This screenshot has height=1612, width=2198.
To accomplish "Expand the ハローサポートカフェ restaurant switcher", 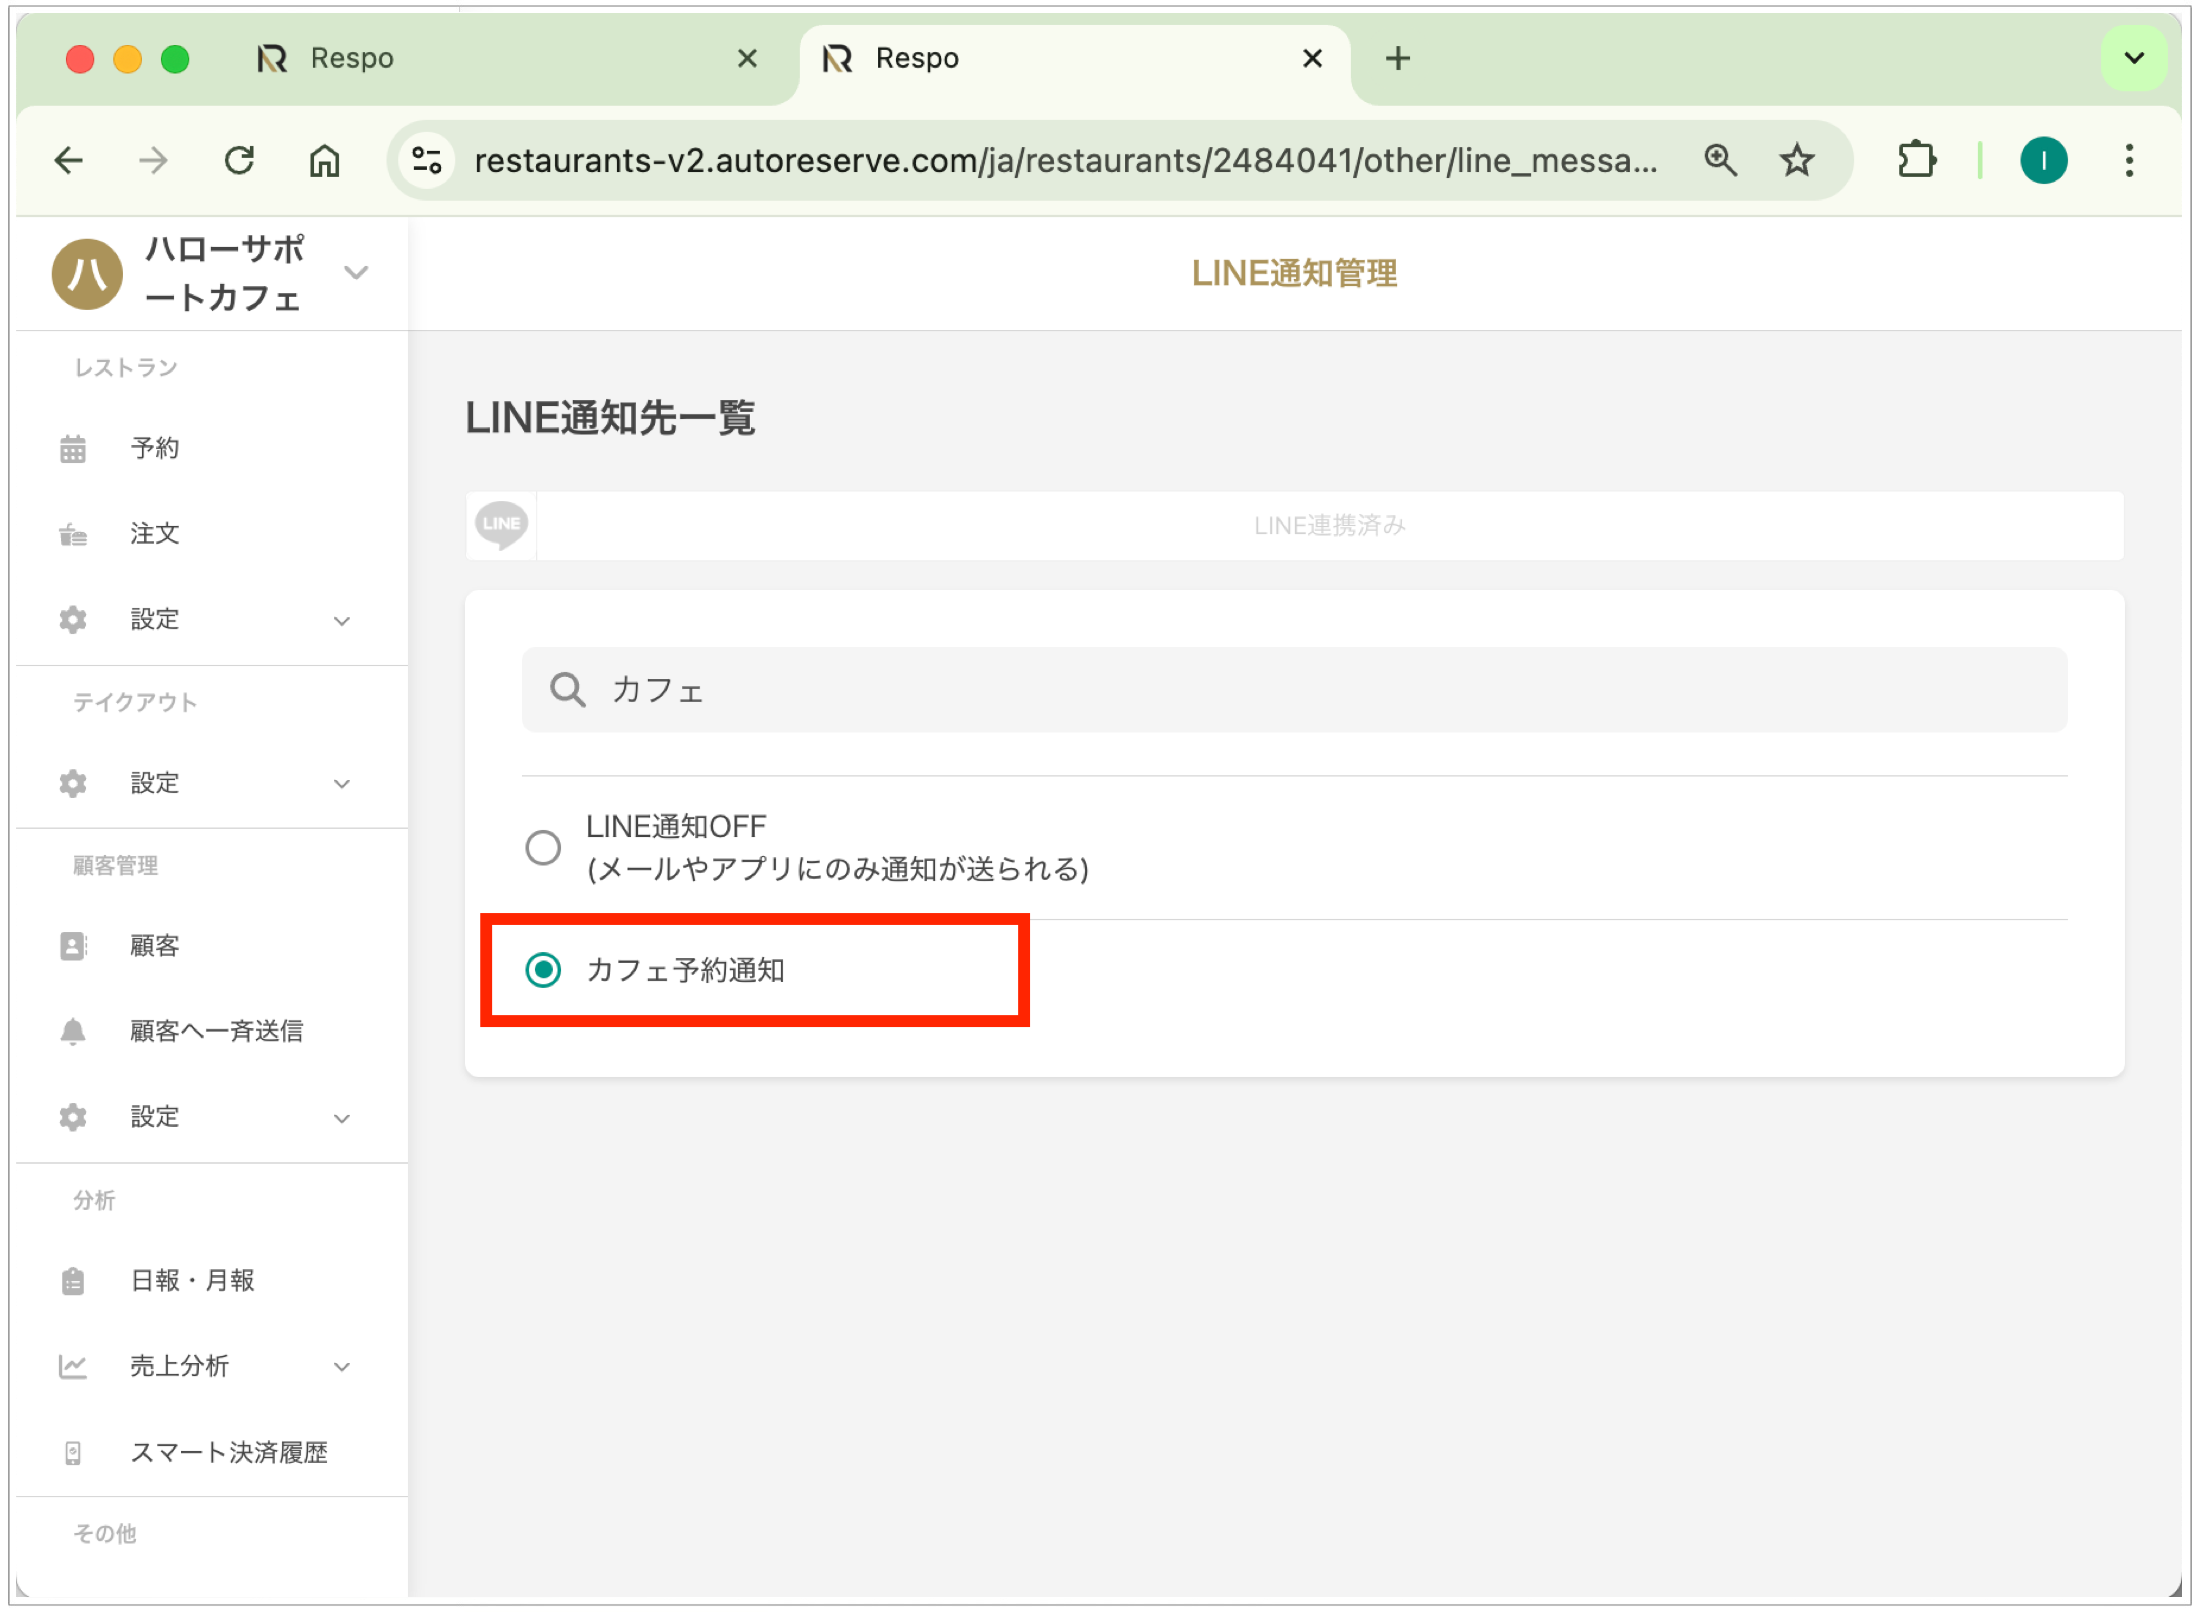I will click(x=356, y=273).
